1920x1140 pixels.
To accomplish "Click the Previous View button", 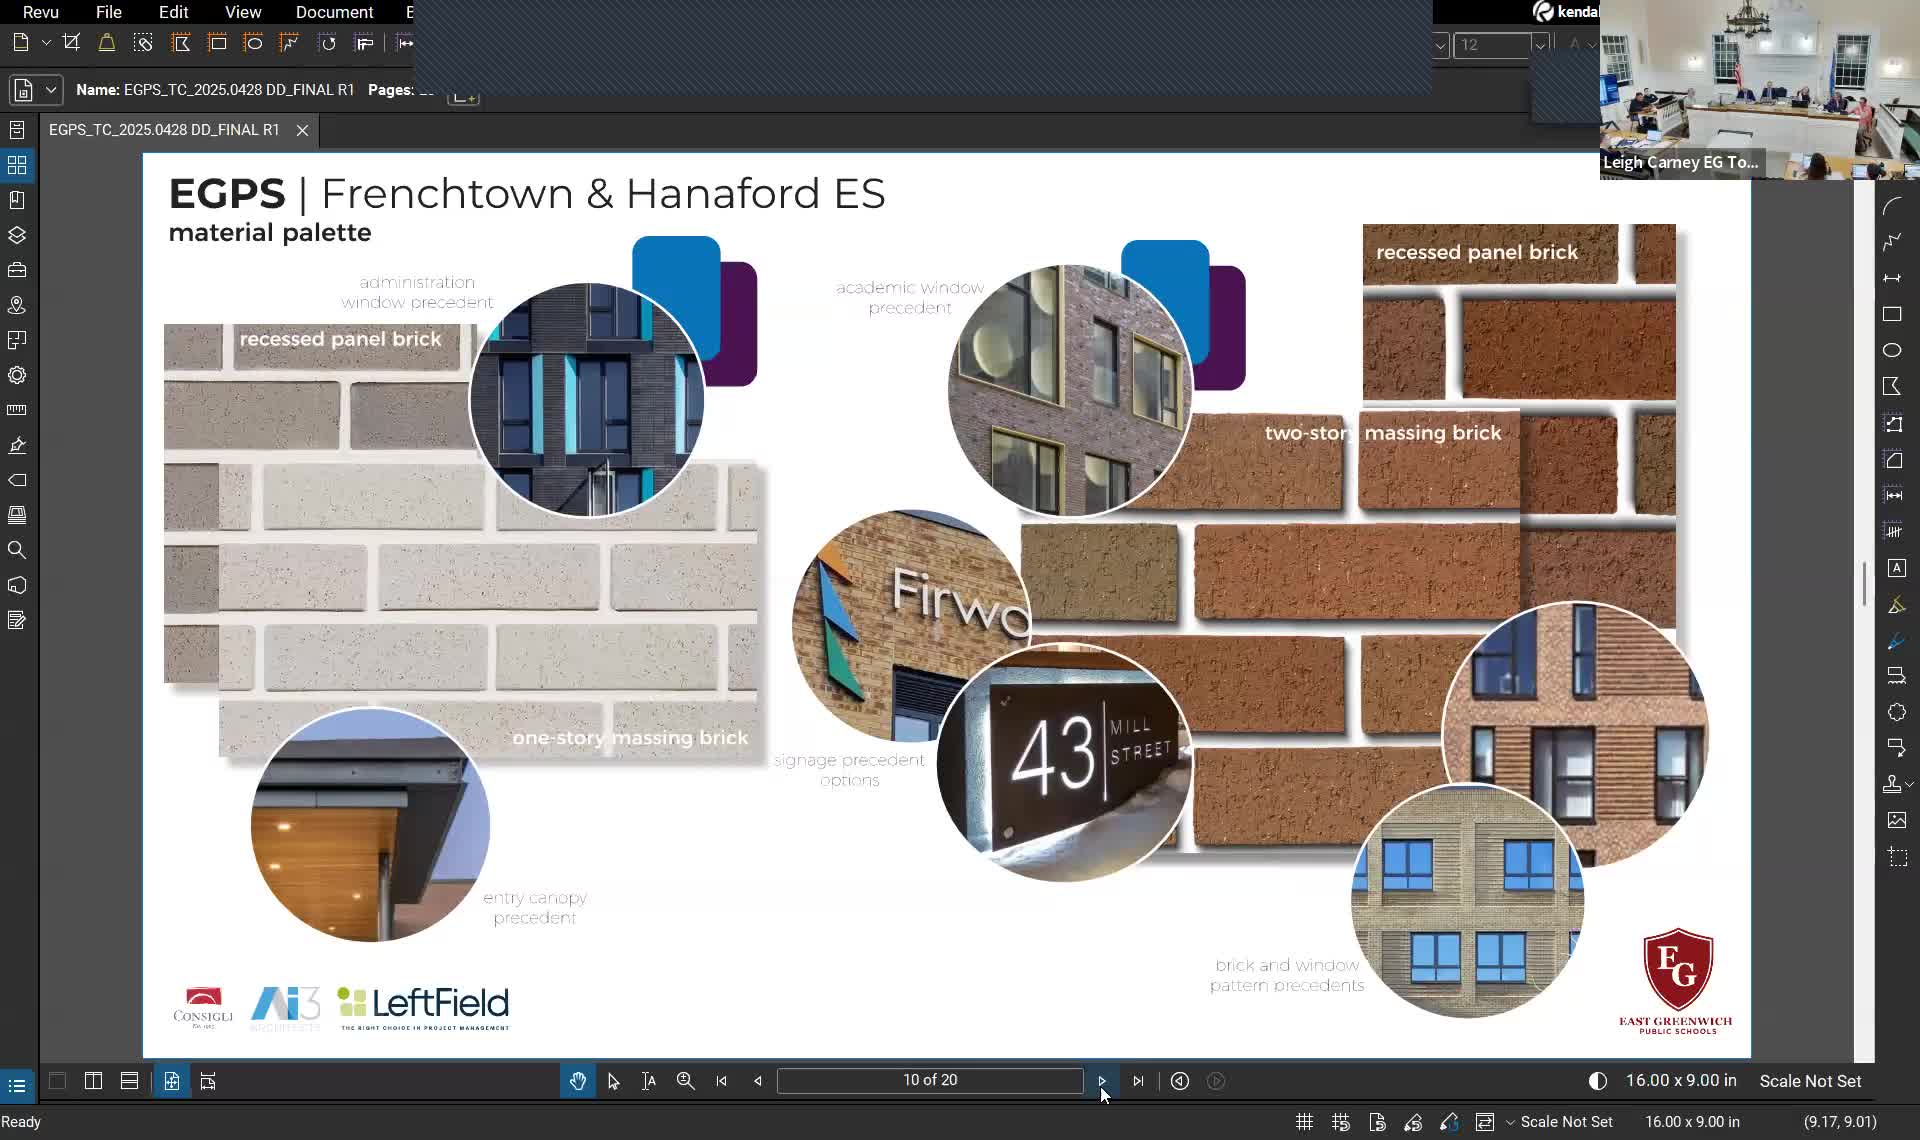I will pyautogui.click(x=1180, y=1081).
